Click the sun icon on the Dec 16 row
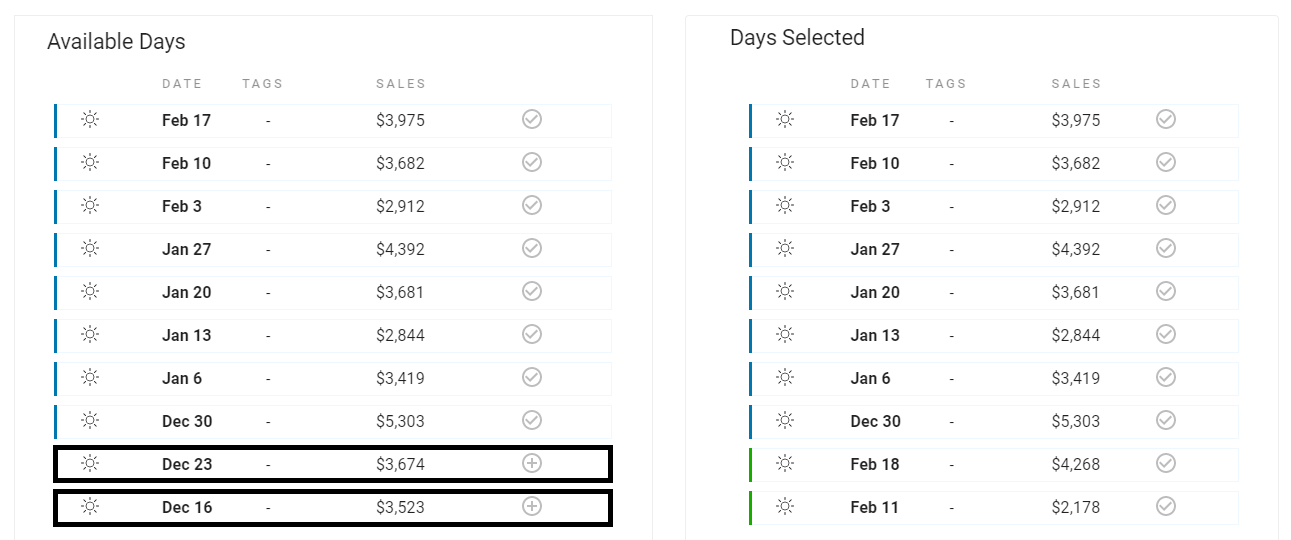 tap(90, 507)
